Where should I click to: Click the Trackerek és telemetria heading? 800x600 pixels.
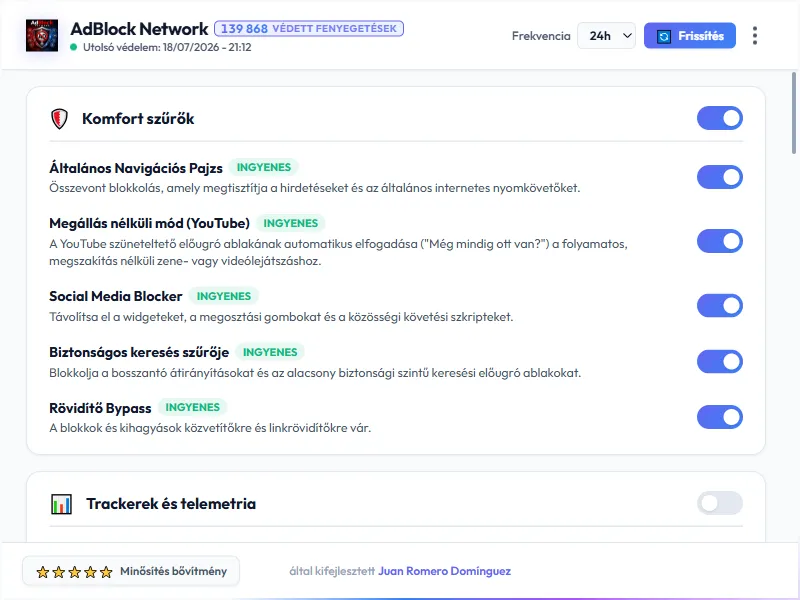(171, 504)
